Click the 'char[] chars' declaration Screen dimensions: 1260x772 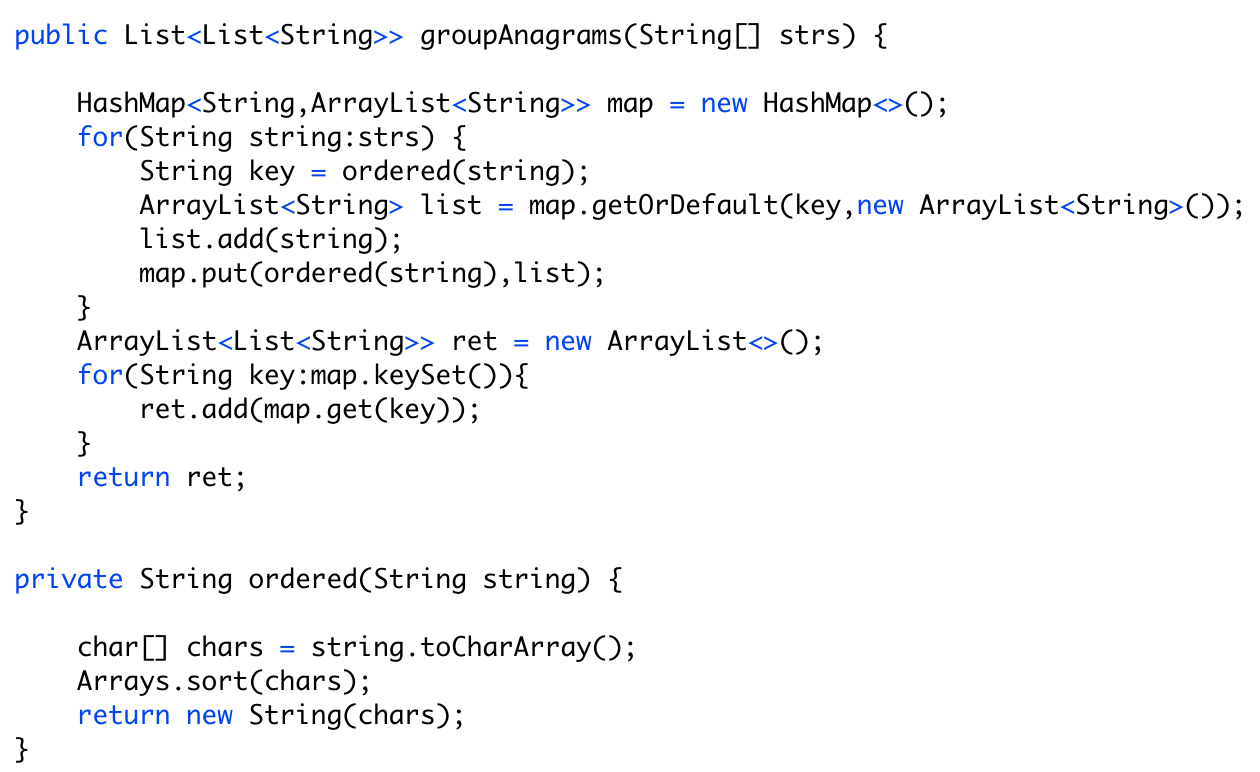(x=170, y=647)
